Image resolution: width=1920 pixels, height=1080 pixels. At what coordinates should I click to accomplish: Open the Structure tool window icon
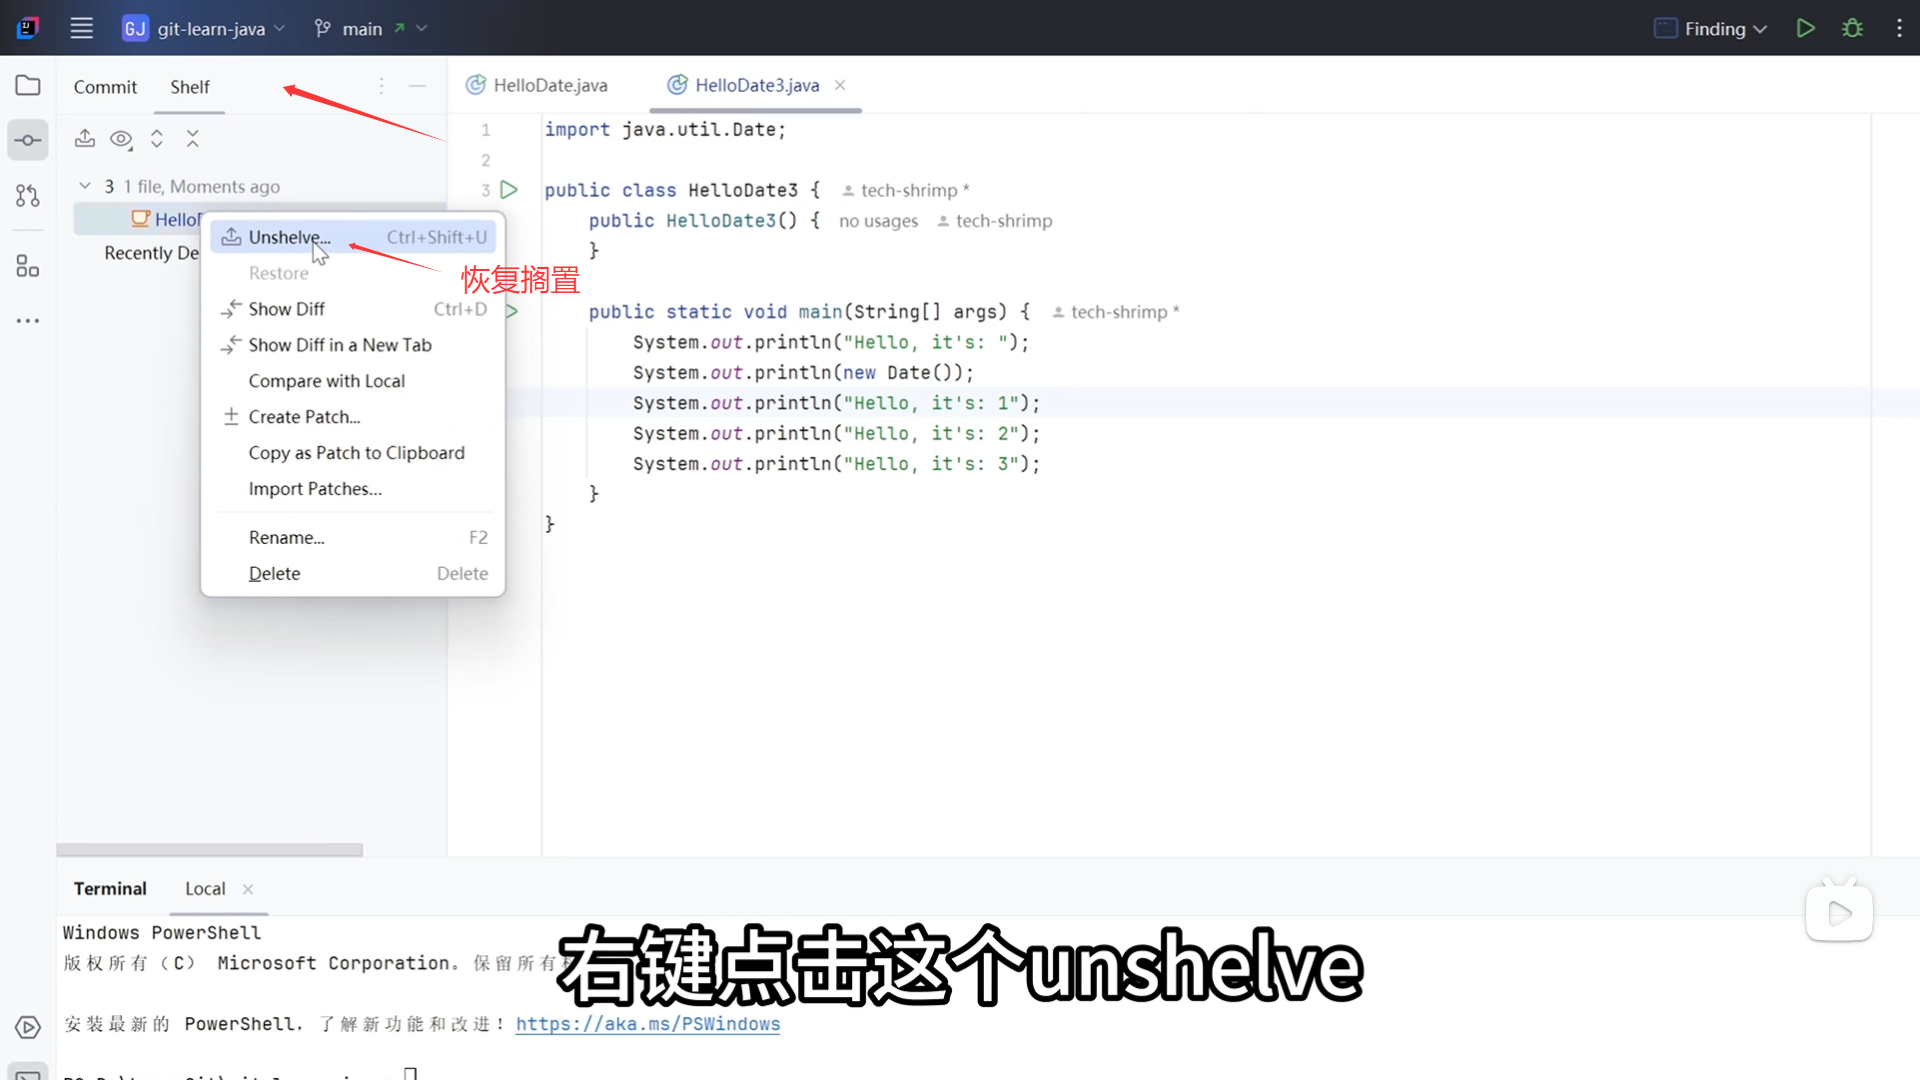pyautogui.click(x=28, y=266)
